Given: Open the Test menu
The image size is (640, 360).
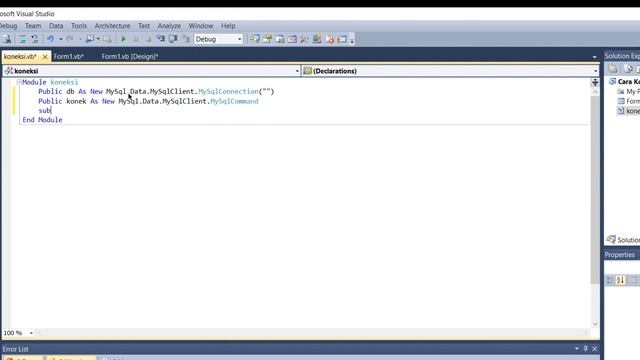Looking at the screenshot, I should click(144, 26).
